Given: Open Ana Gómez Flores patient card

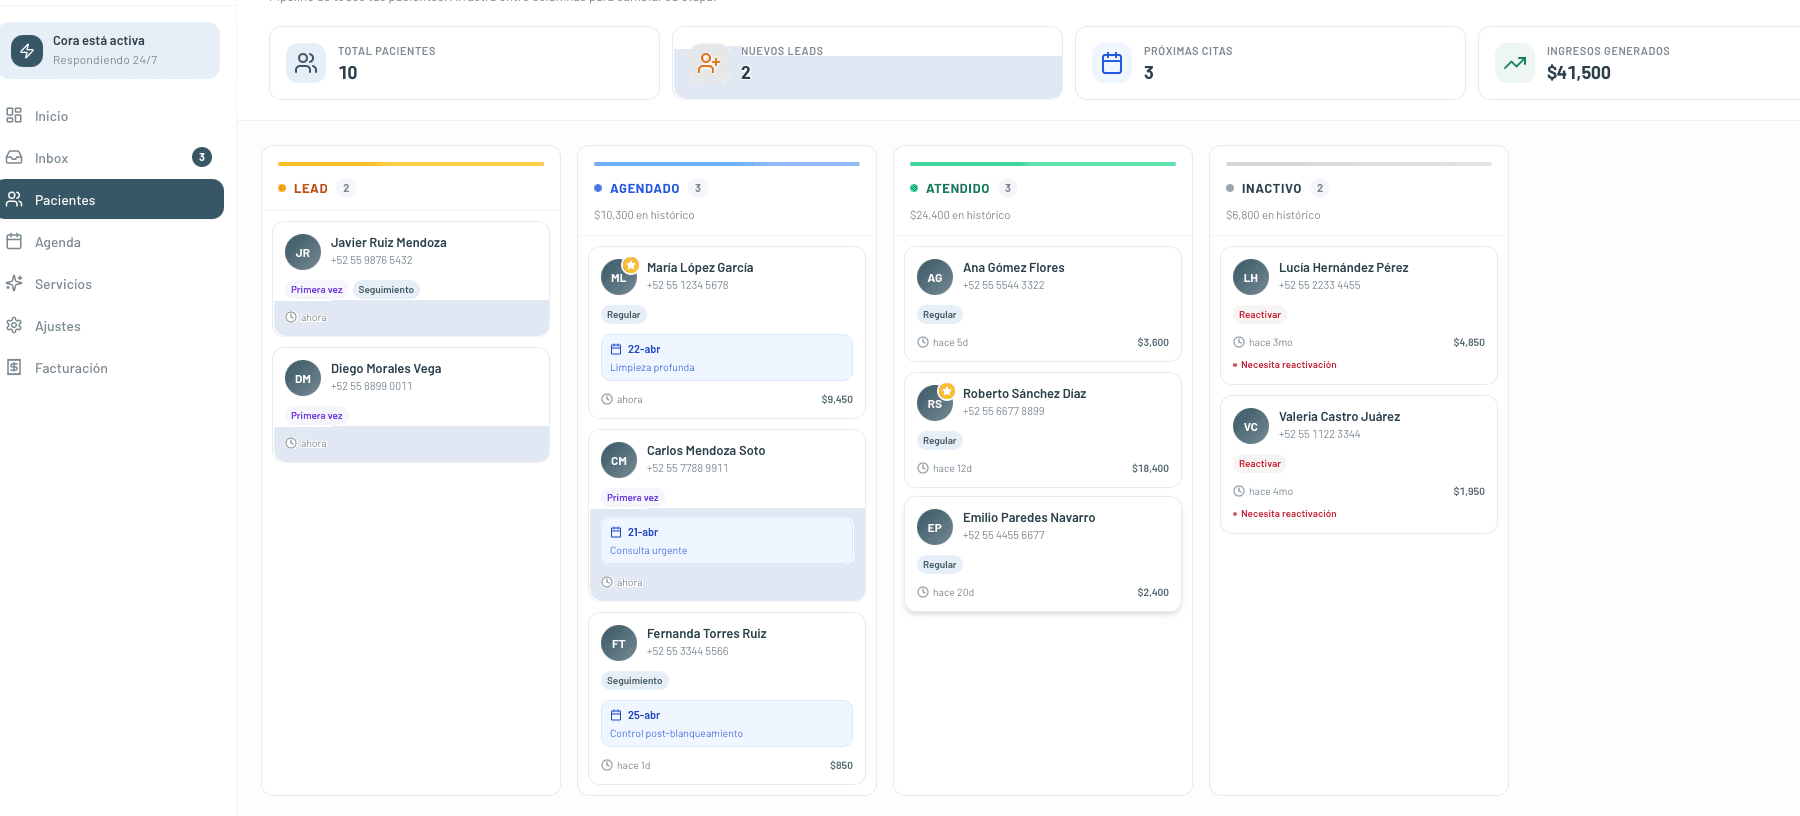Looking at the screenshot, I should pos(1043,304).
